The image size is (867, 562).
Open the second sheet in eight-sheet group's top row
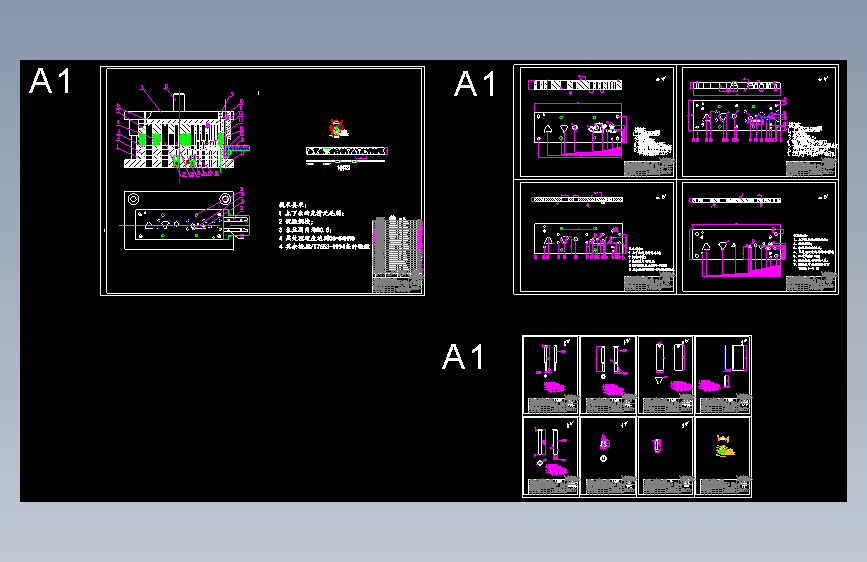(608, 375)
